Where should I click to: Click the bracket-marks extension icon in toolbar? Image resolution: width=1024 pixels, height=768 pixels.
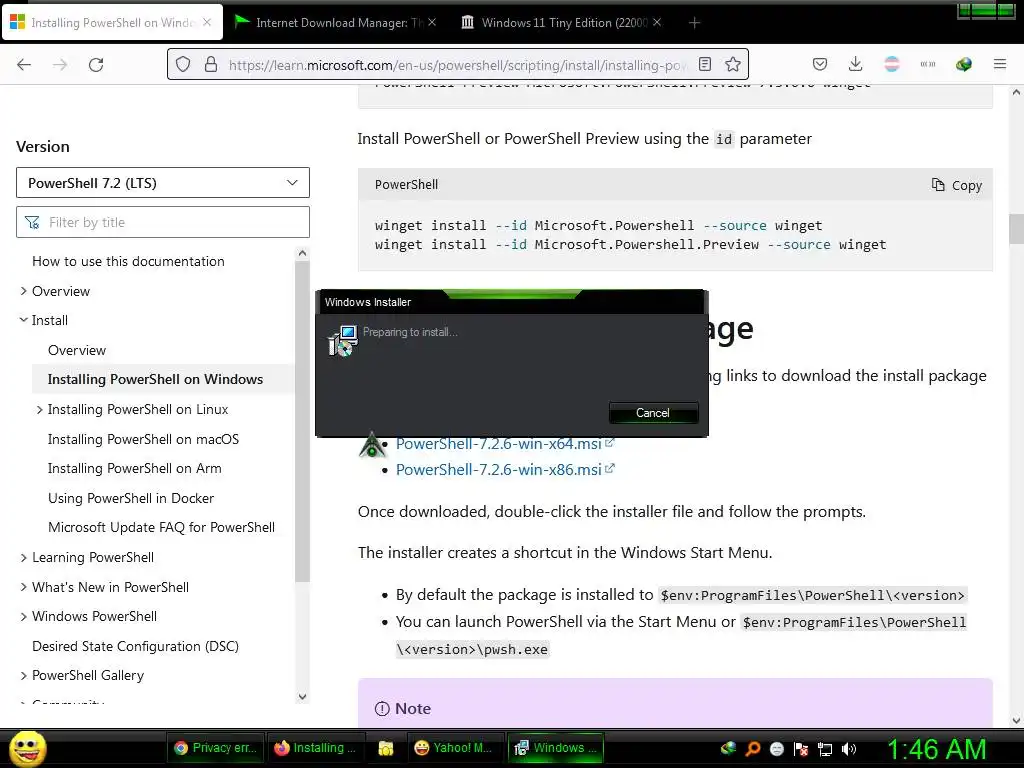[928, 64]
